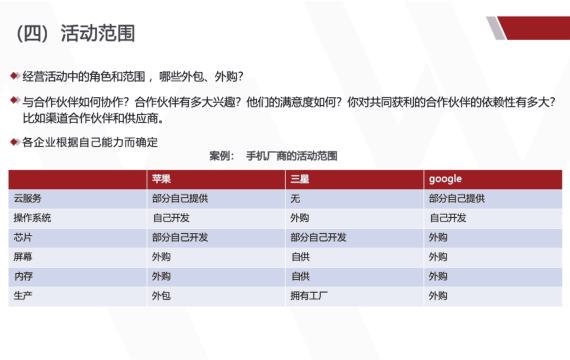Click 三星's "外购" cell in 操作系统 row
570x360 pixels.
(x=354, y=218)
